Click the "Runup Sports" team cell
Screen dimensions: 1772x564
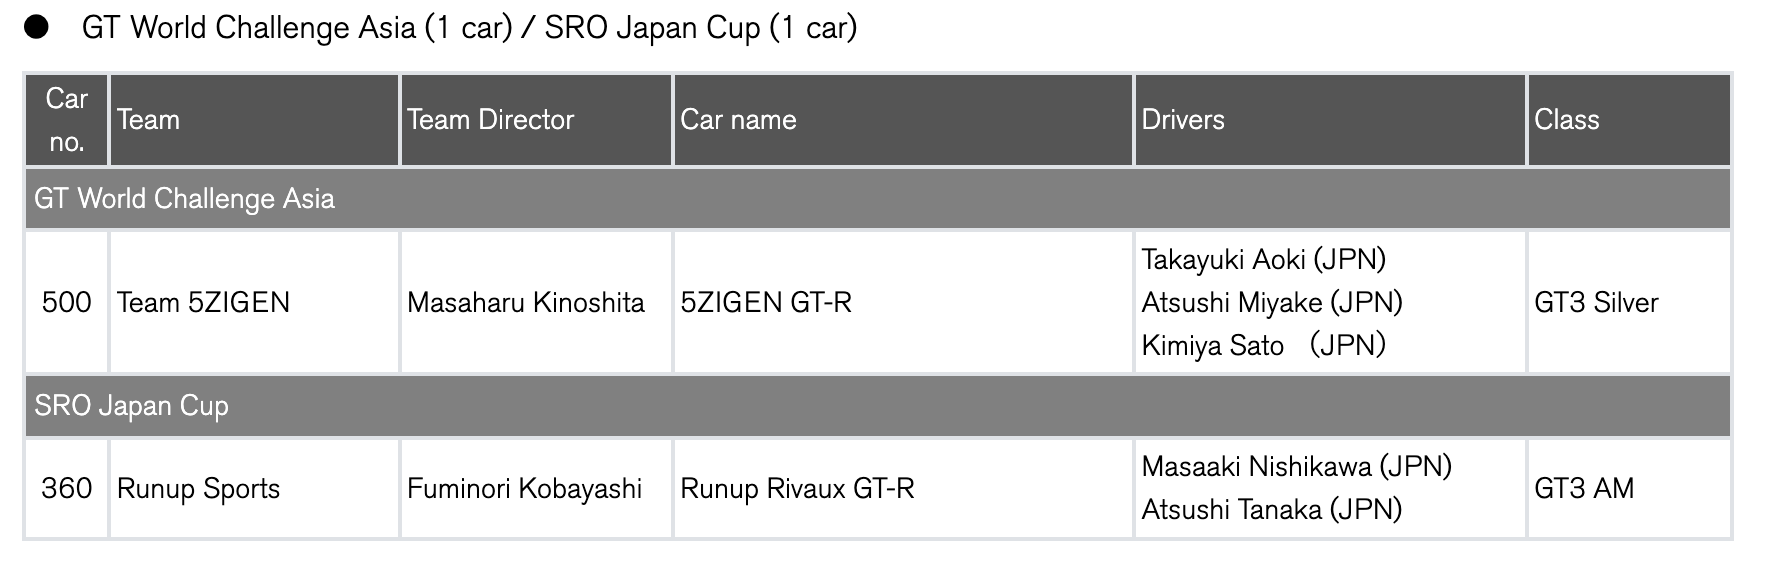pos(198,488)
